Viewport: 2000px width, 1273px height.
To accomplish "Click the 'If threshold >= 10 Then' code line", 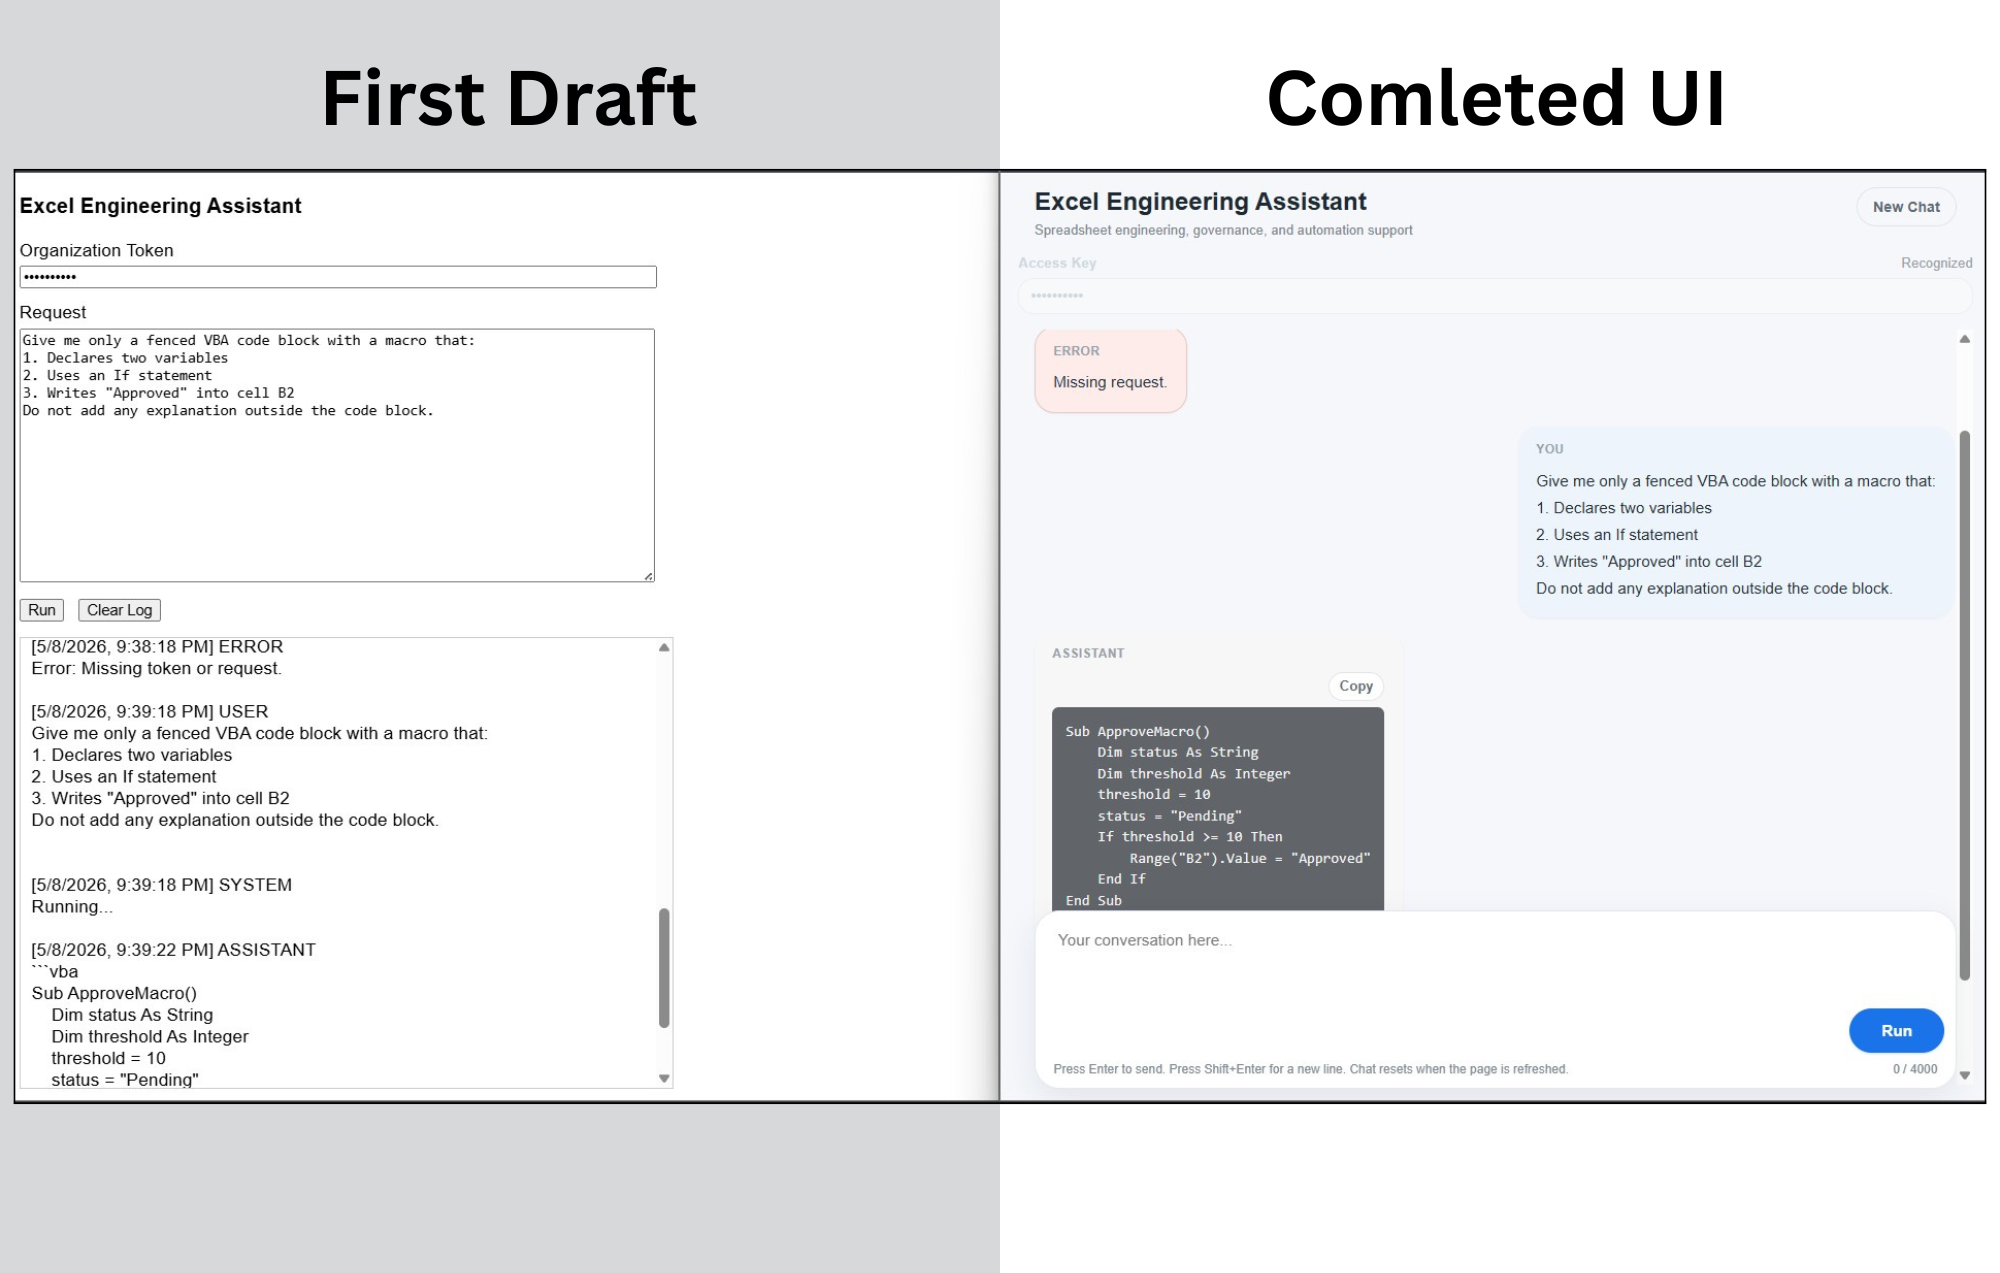I will (x=1189, y=837).
